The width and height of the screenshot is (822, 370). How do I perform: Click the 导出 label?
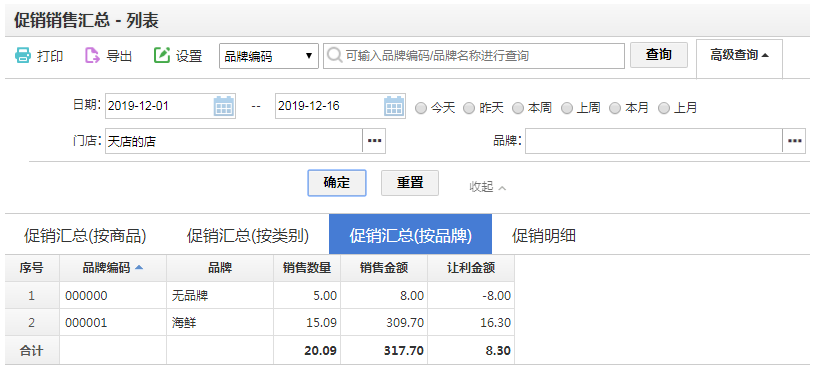click(x=119, y=56)
